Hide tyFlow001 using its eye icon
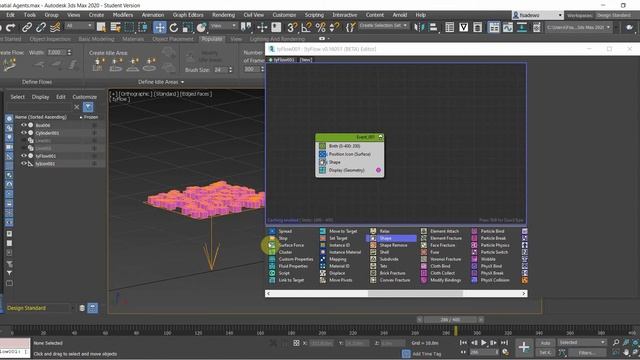This screenshot has height=360, width=640. 24,156
